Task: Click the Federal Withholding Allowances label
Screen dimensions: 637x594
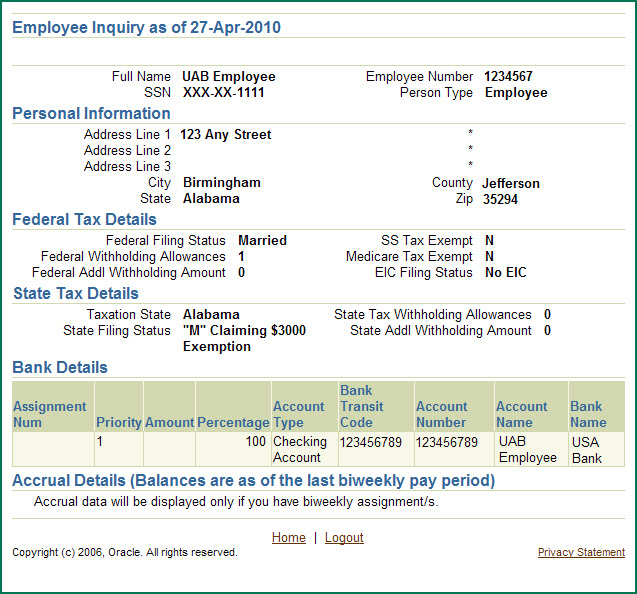Action: point(133,256)
